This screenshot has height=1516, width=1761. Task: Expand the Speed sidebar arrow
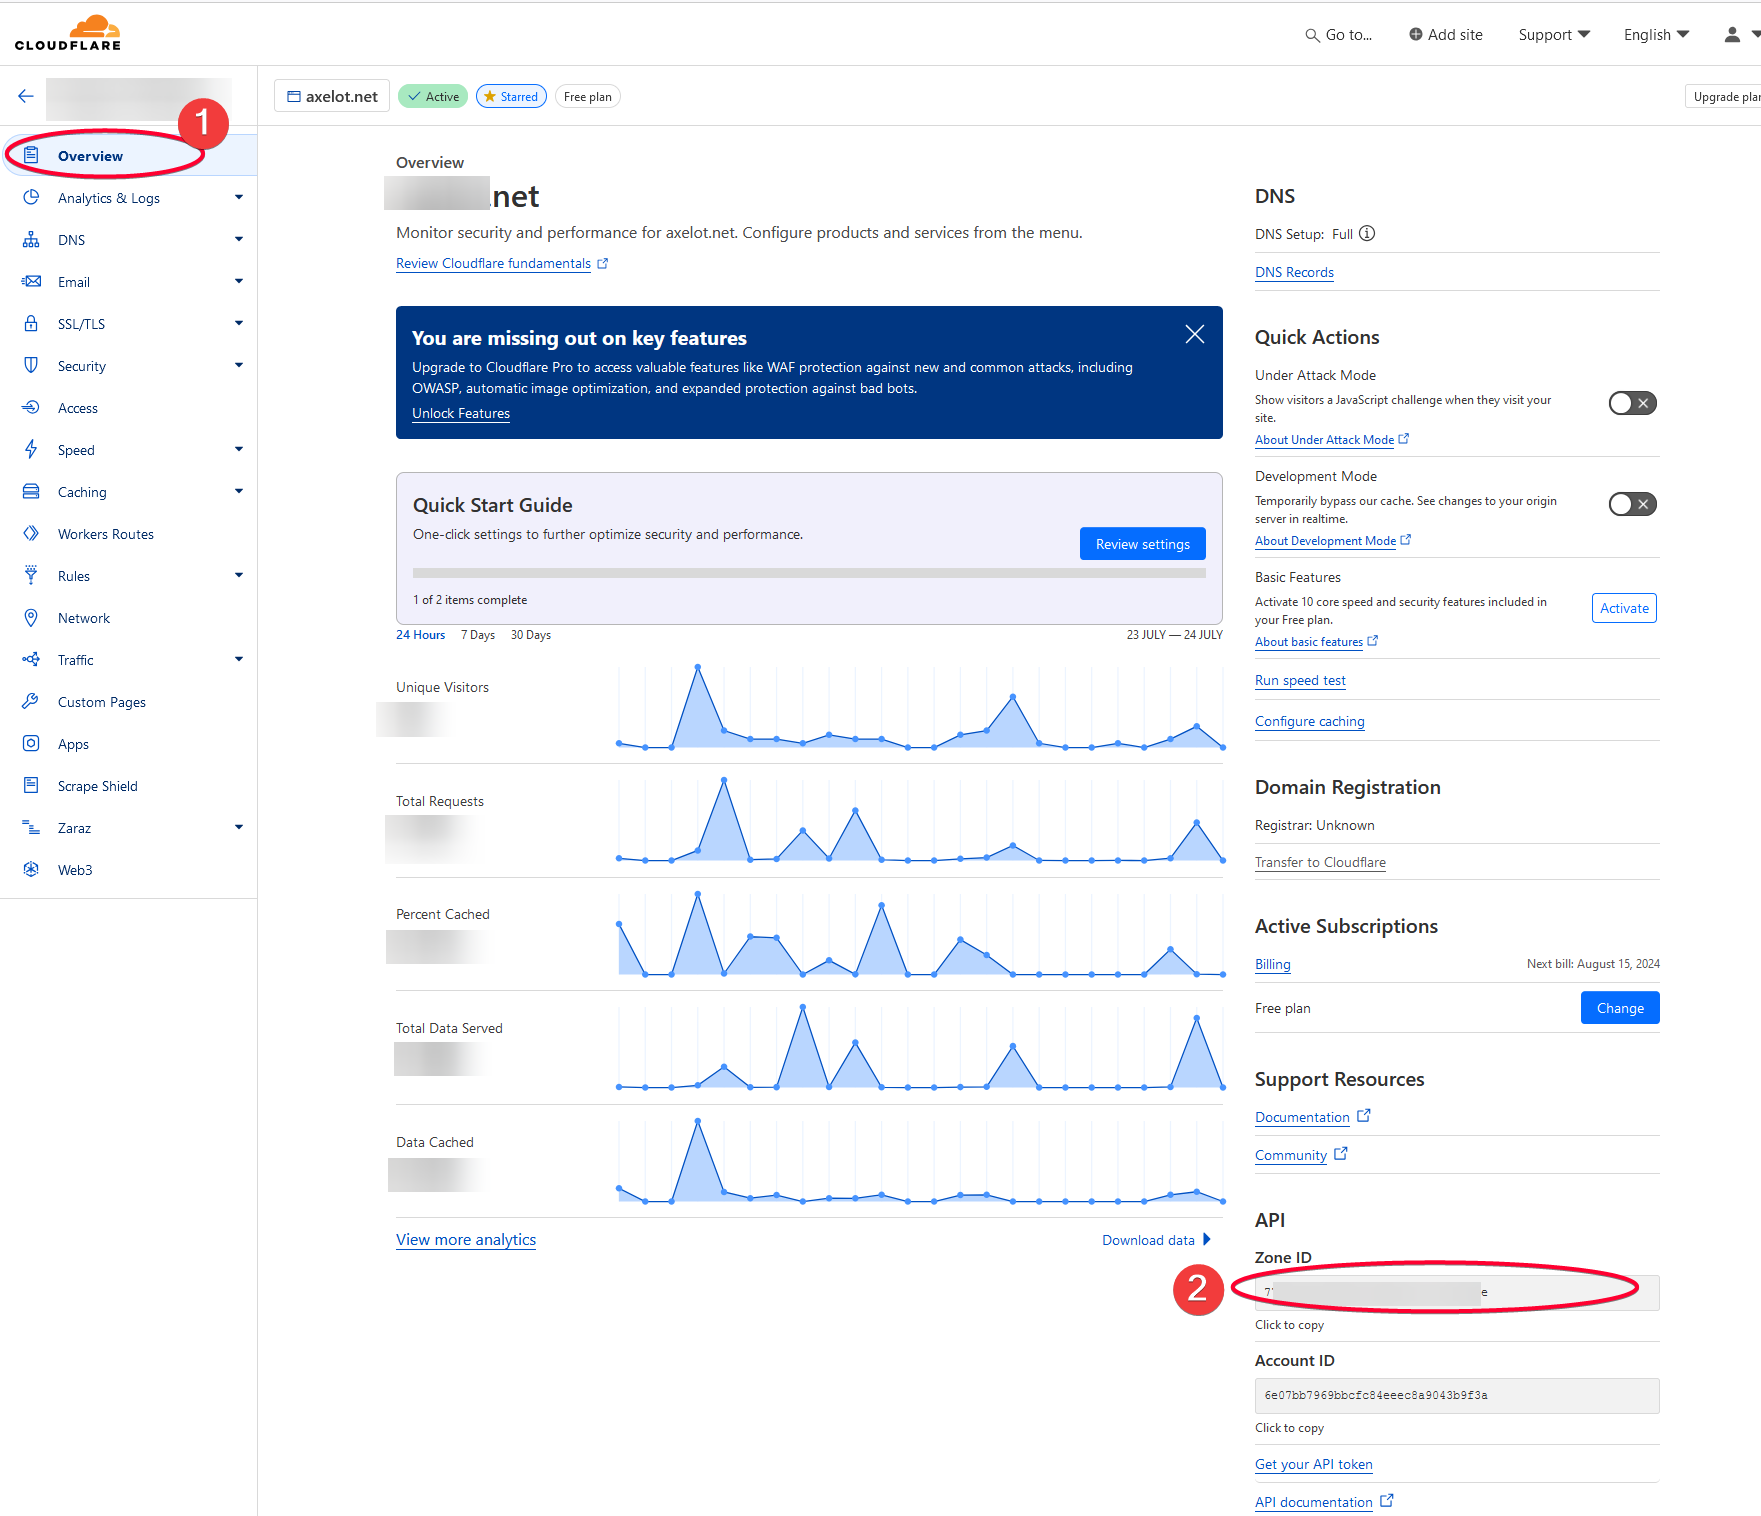click(x=239, y=449)
